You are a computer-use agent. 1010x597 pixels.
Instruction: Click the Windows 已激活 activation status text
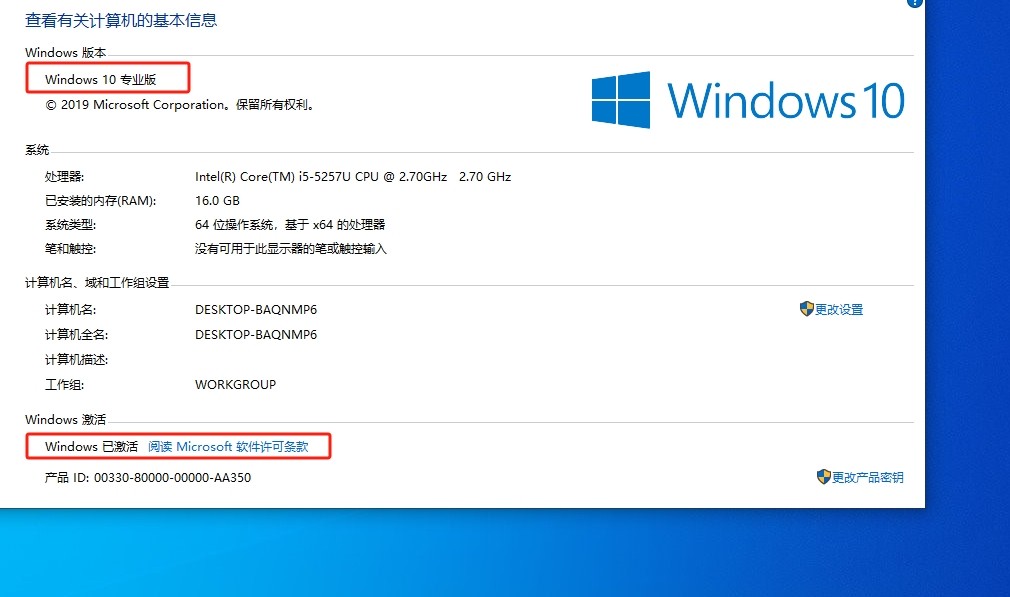pyautogui.click(x=91, y=446)
